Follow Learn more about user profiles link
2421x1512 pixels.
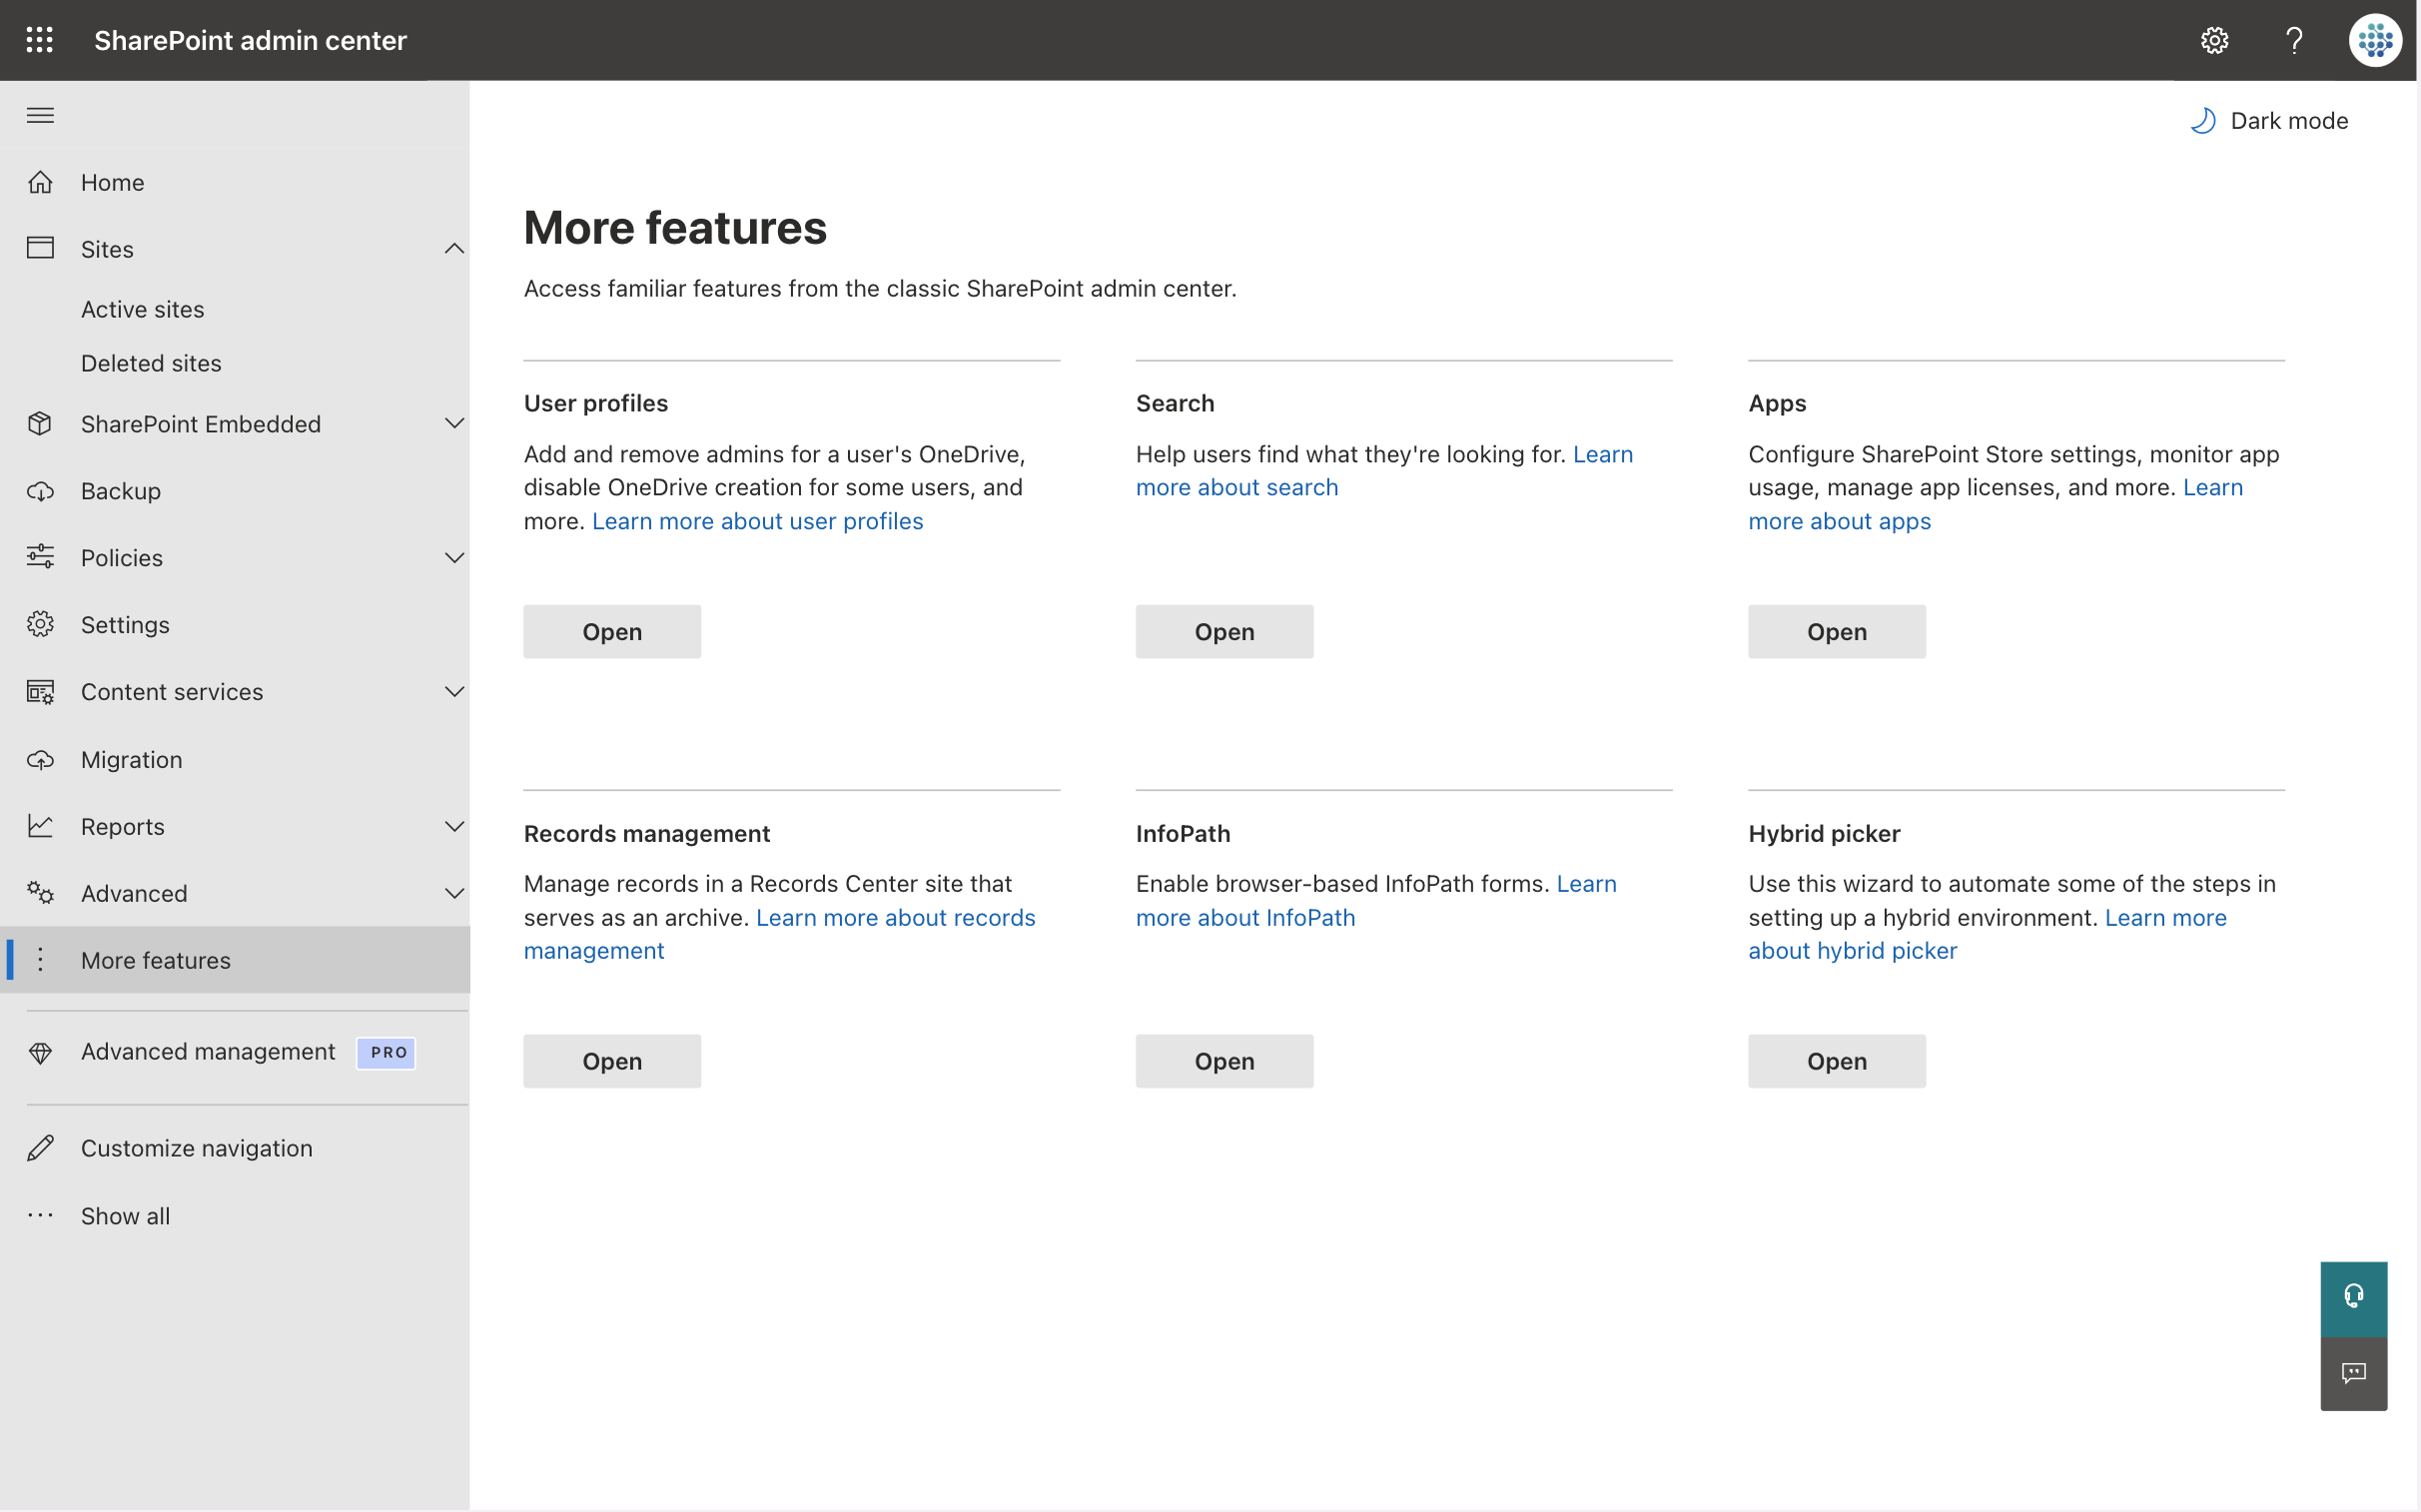click(x=757, y=521)
